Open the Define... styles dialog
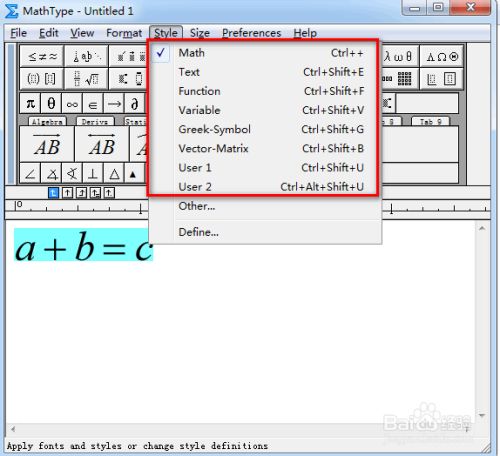Viewport: 500px width, 456px height. click(x=264, y=232)
